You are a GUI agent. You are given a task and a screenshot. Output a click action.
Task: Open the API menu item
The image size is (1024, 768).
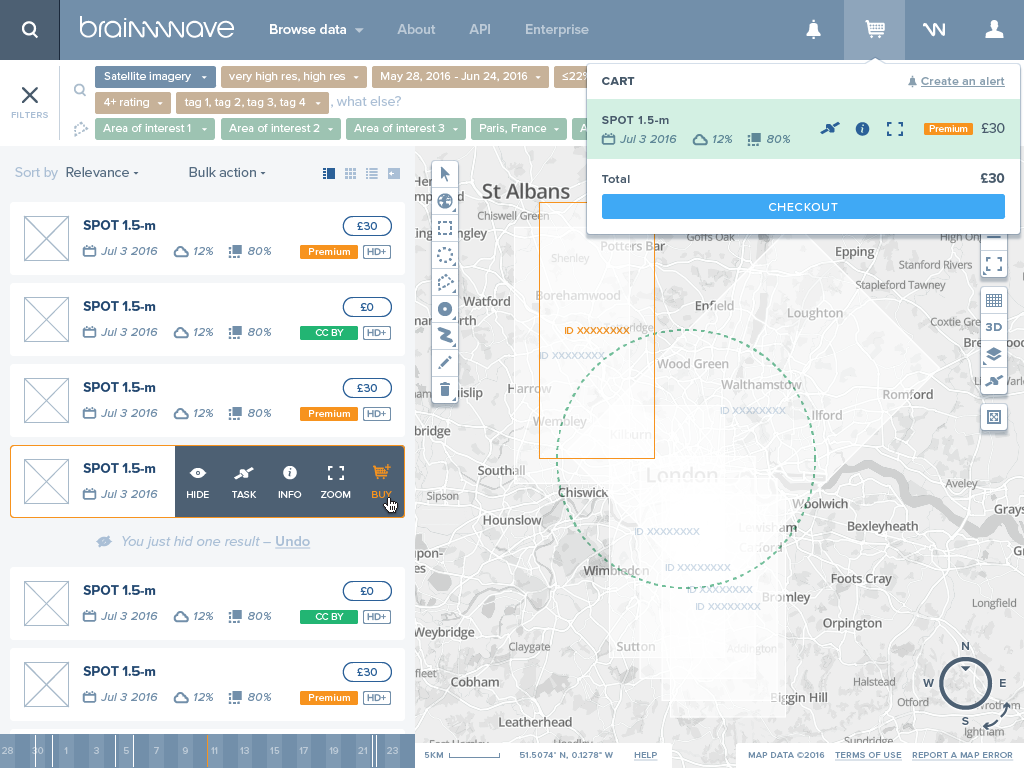479,29
